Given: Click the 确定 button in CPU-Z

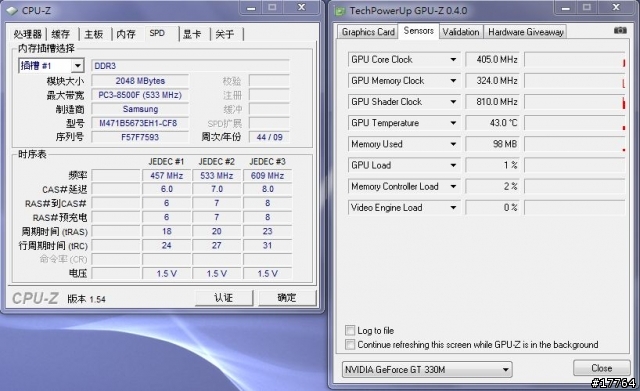Looking at the screenshot, I should 287,298.
